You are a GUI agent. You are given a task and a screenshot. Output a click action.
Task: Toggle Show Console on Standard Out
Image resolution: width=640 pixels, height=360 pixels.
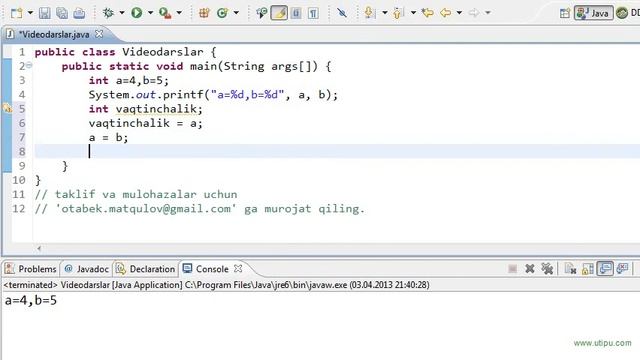point(605,269)
